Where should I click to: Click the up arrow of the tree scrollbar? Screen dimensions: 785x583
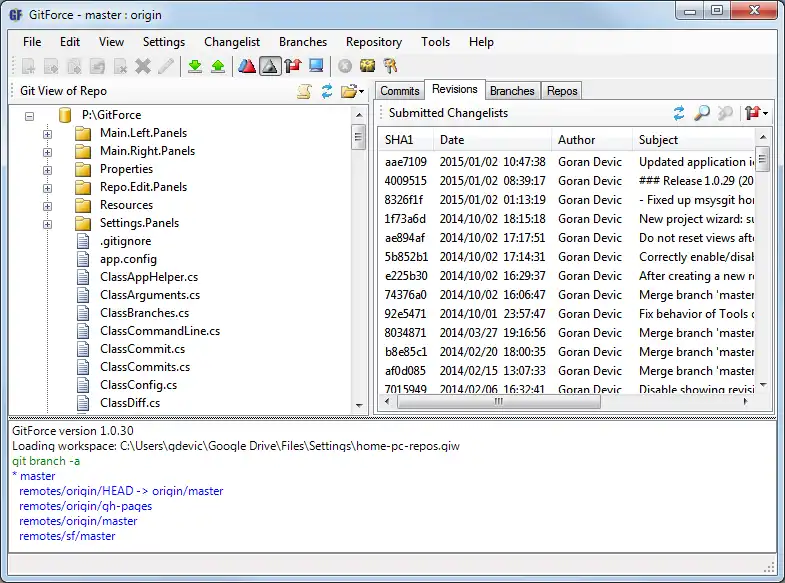click(x=359, y=116)
